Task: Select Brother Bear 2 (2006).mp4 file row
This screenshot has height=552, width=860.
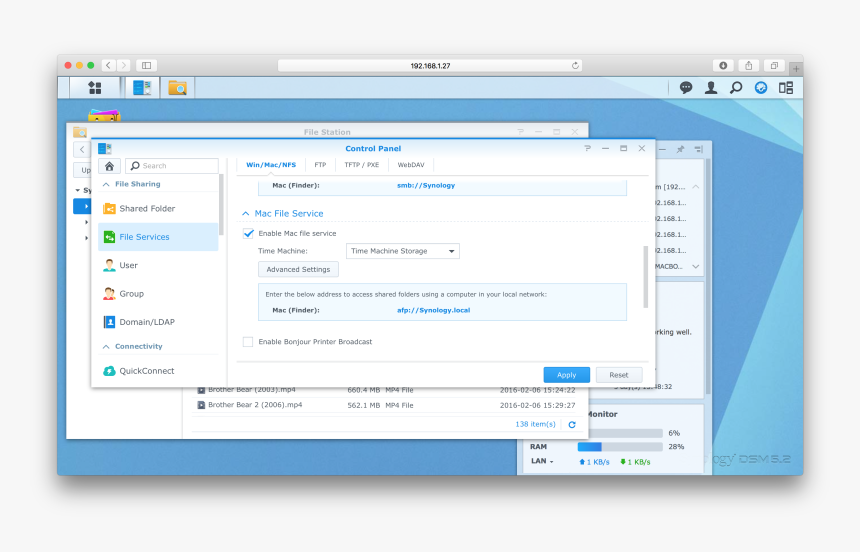Action: point(386,405)
